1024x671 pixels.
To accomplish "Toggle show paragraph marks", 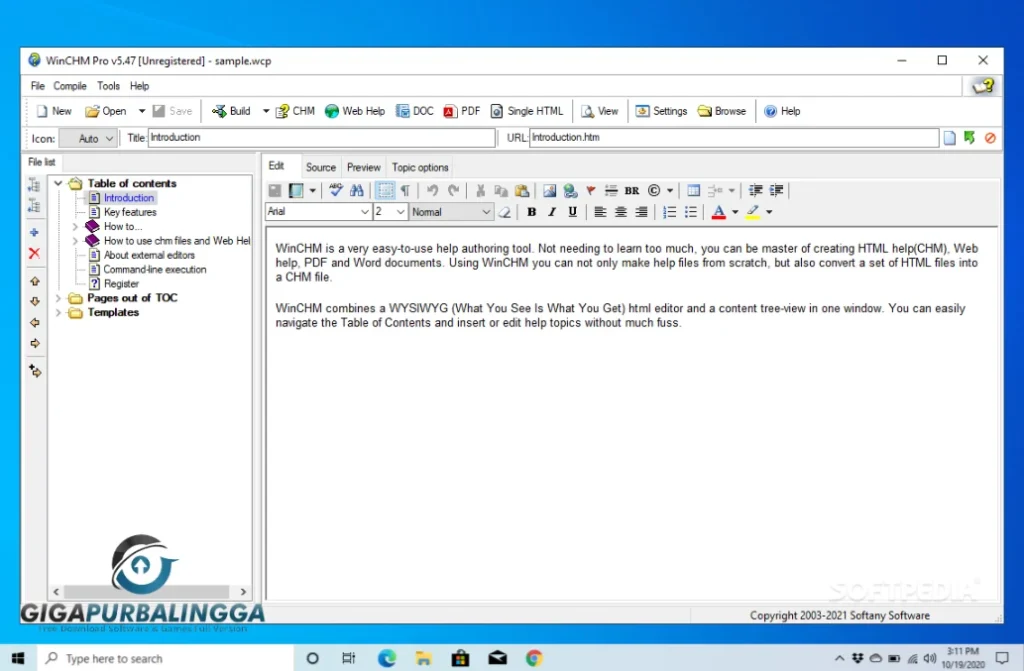I will [x=405, y=190].
